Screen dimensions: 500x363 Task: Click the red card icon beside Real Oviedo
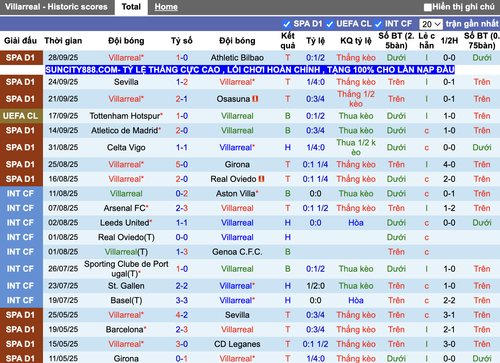[x=261, y=179]
